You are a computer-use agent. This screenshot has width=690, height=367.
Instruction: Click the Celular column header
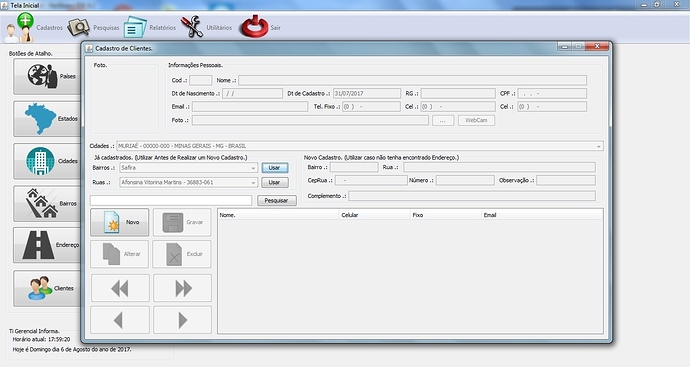tap(375, 215)
